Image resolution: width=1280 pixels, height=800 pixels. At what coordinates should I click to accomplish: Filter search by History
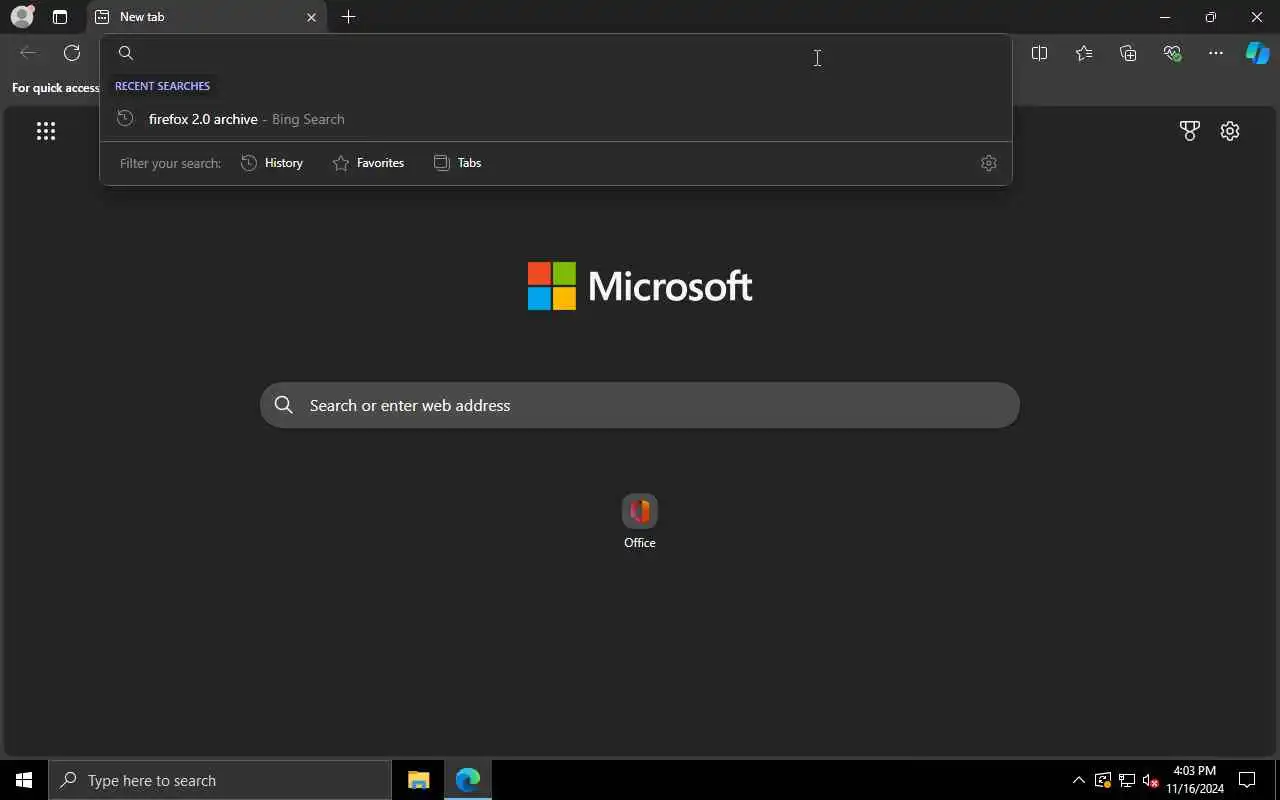(272, 163)
